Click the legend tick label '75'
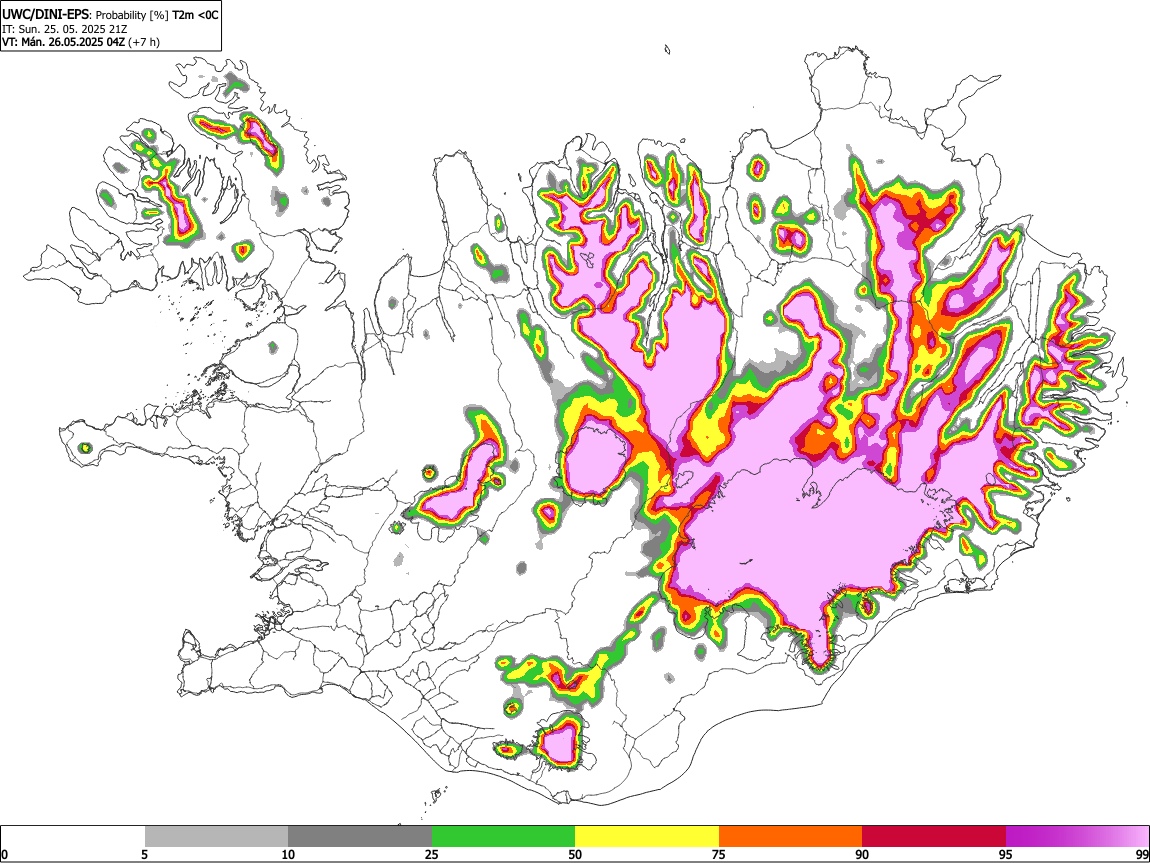This screenshot has width=1150, height=863. (719, 854)
